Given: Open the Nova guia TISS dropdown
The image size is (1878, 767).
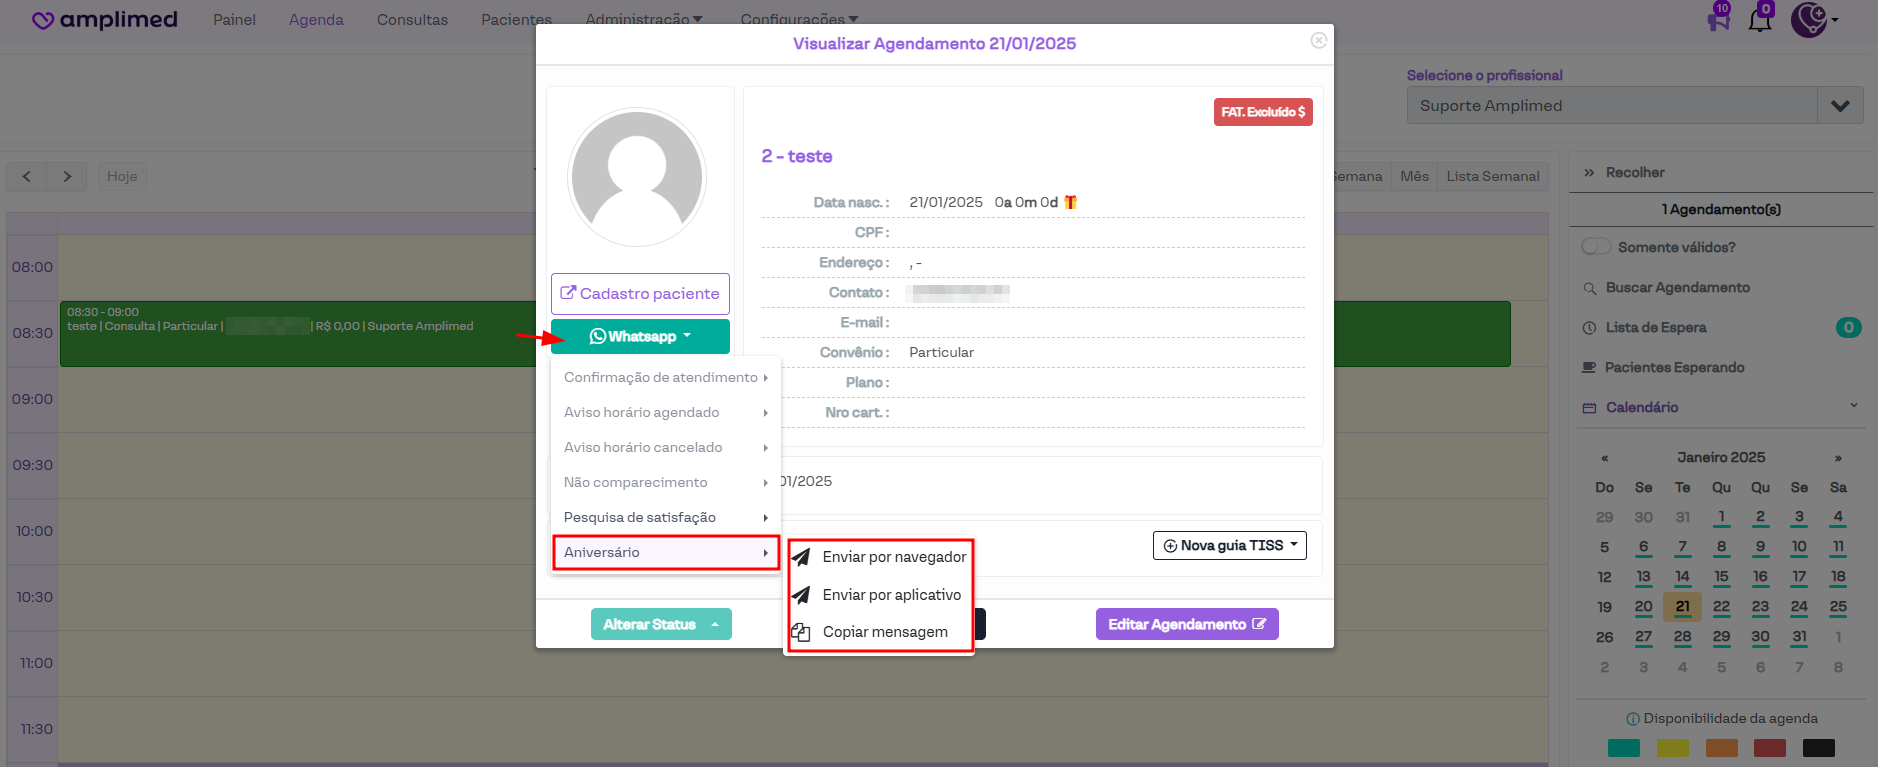Looking at the screenshot, I should click(1229, 545).
